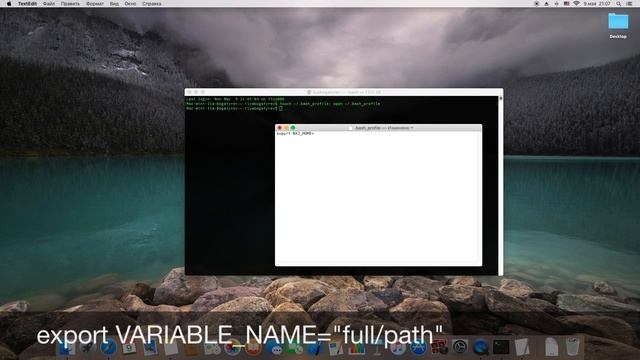Click the Wi-Fi status icon

(576, 4)
